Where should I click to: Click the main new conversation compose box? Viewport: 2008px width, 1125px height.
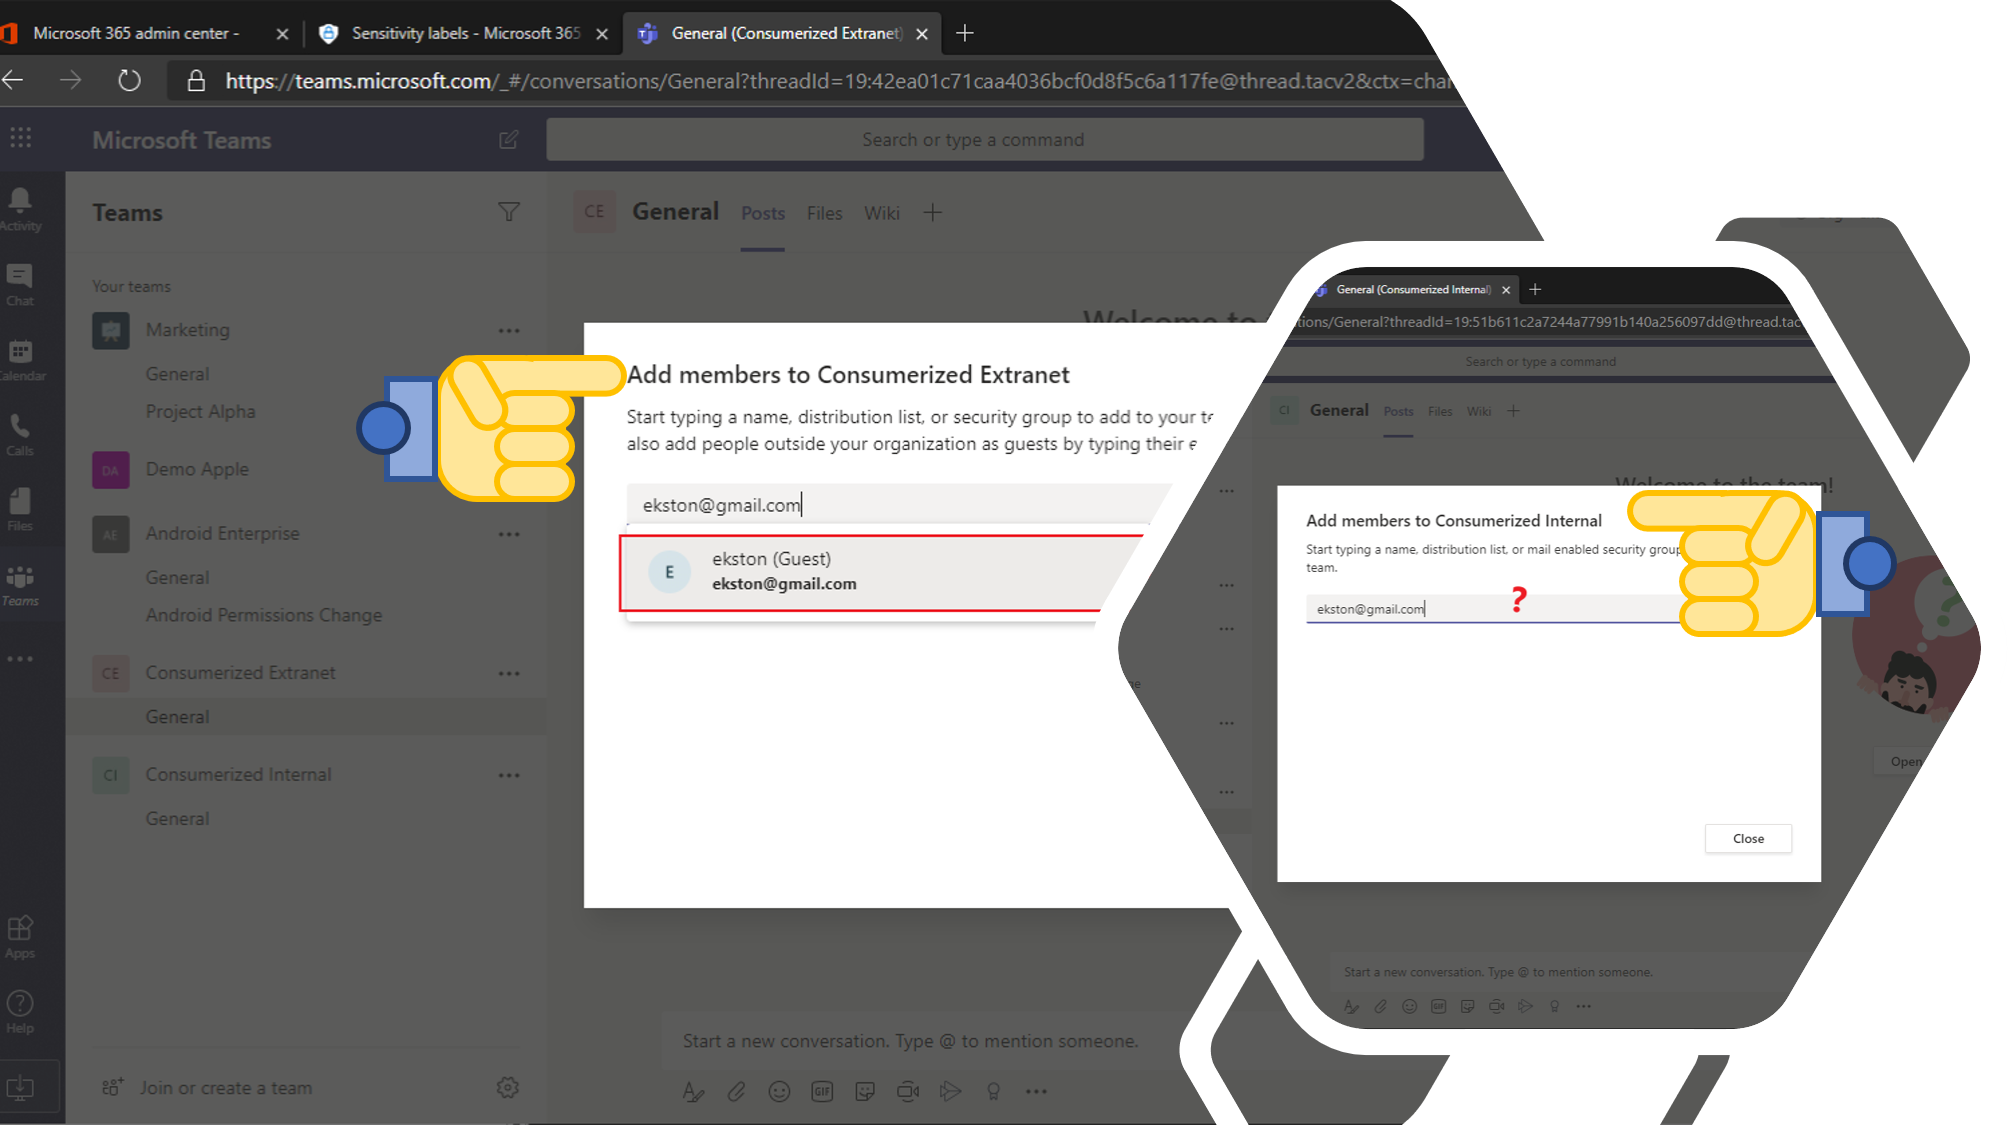click(910, 1041)
